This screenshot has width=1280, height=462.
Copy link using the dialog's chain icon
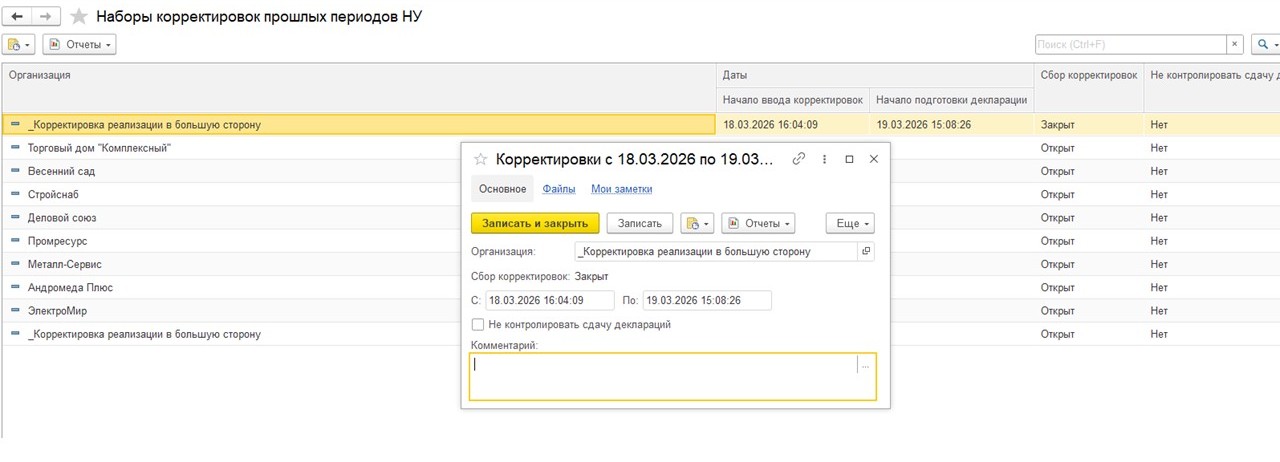(x=798, y=159)
